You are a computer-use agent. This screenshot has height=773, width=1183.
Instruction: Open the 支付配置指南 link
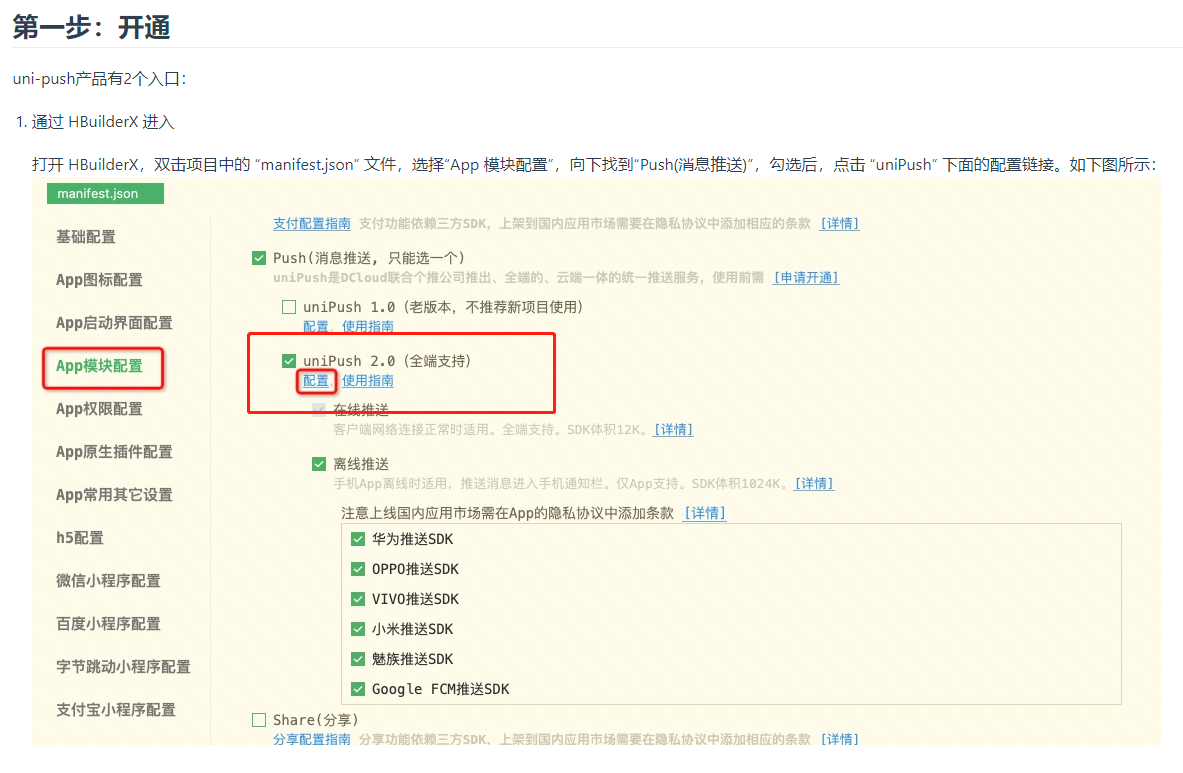pos(312,224)
